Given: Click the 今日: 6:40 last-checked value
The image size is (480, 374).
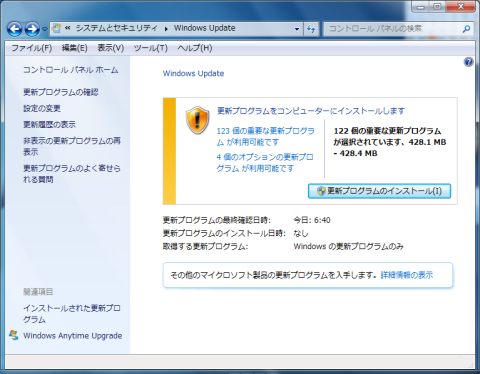Looking at the screenshot, I should (x=312, y=220).
